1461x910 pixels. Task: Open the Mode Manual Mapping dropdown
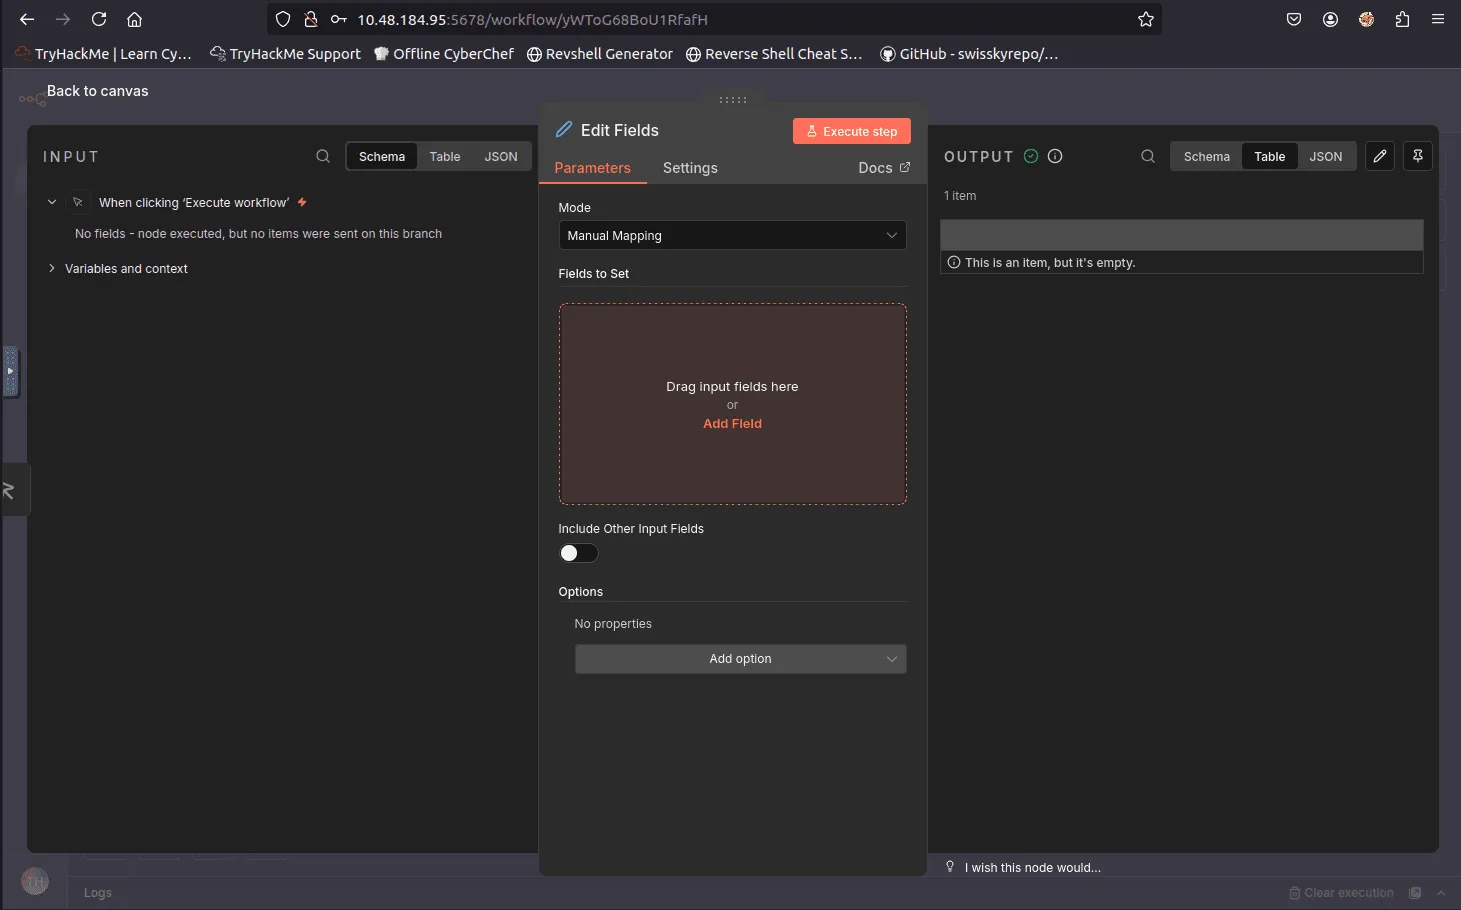click(732, 235)
